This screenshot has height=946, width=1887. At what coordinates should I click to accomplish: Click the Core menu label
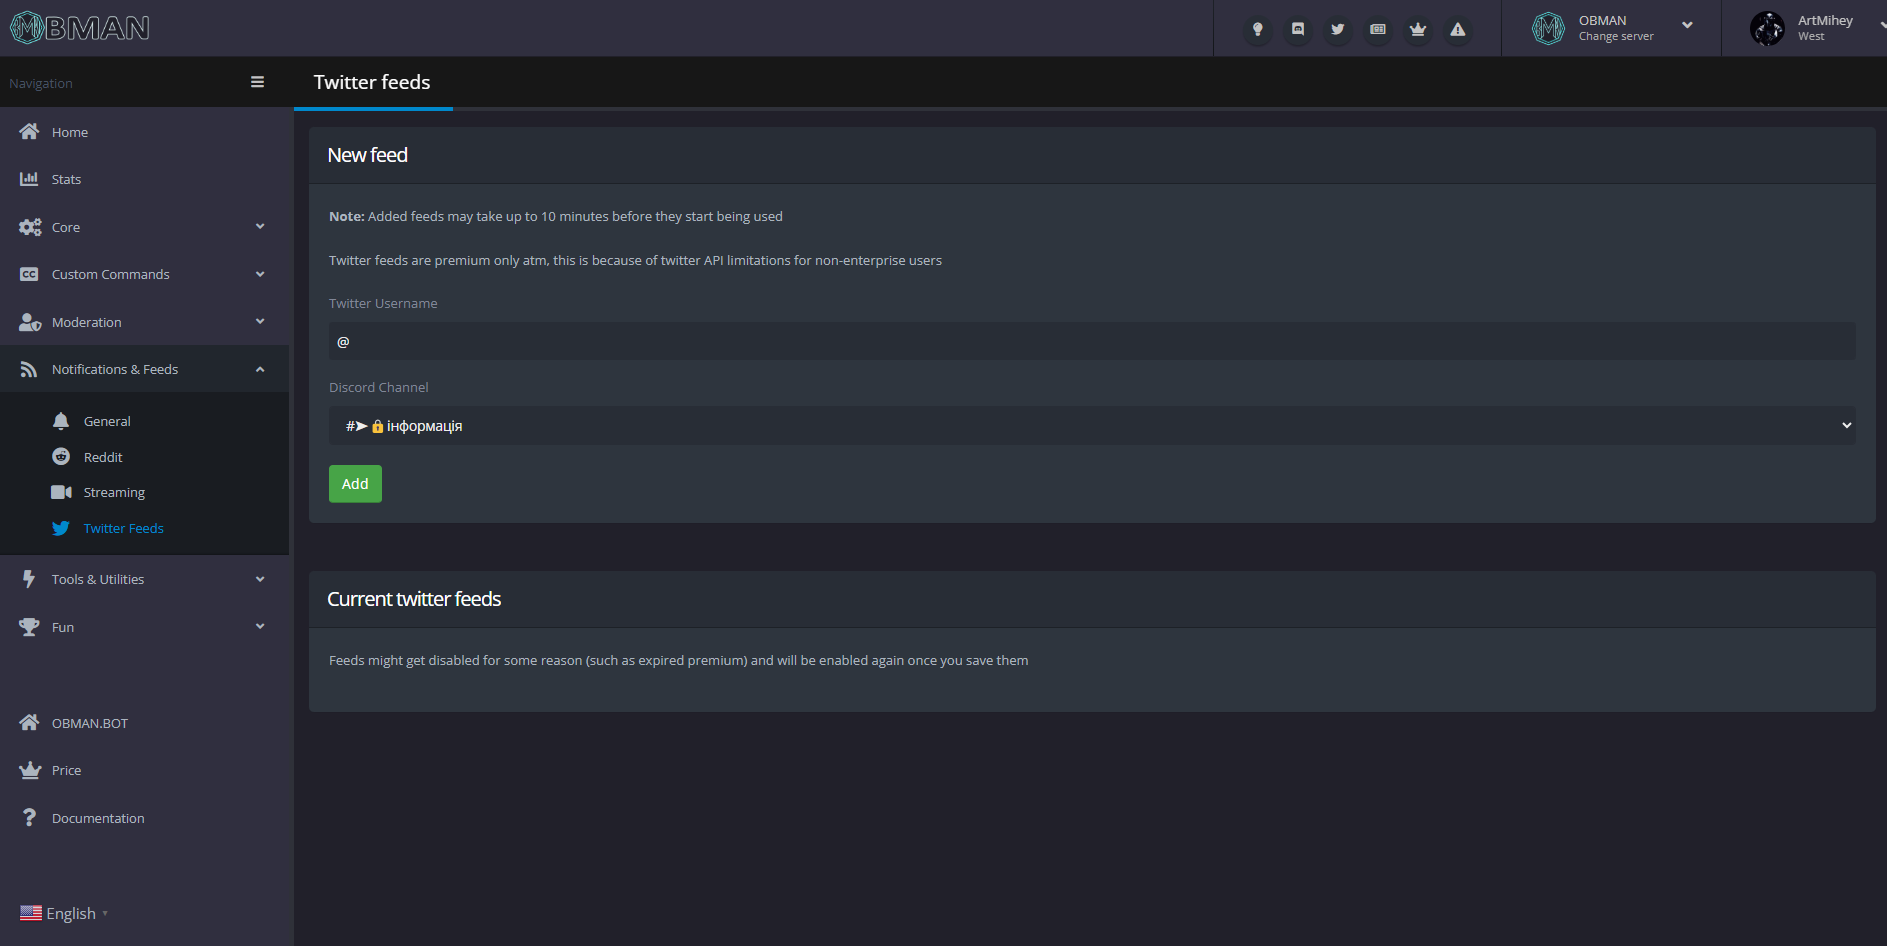(66, 227)
